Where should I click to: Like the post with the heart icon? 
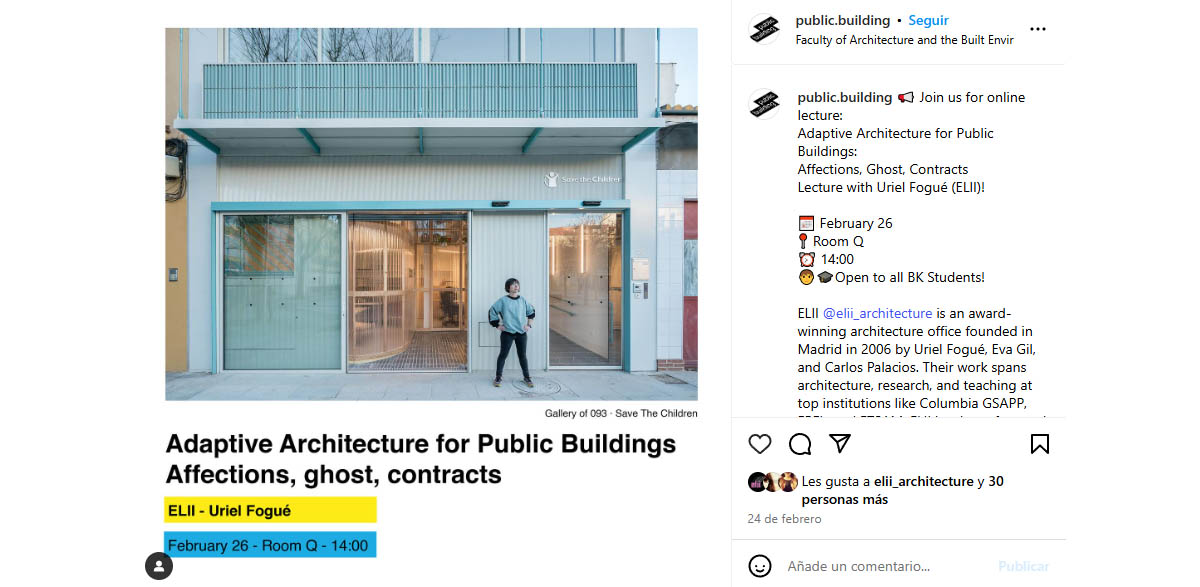(x=760, y=444)
